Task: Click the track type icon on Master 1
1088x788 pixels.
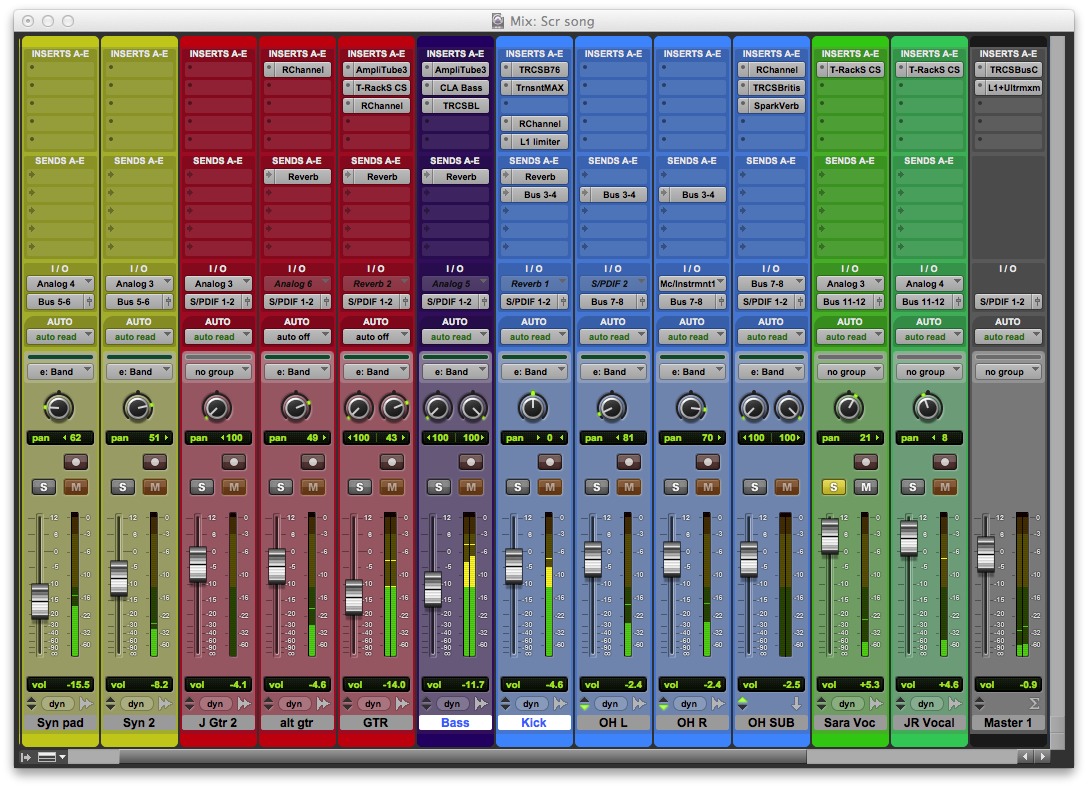Action: pyautogui.click(x=979, y=704)
